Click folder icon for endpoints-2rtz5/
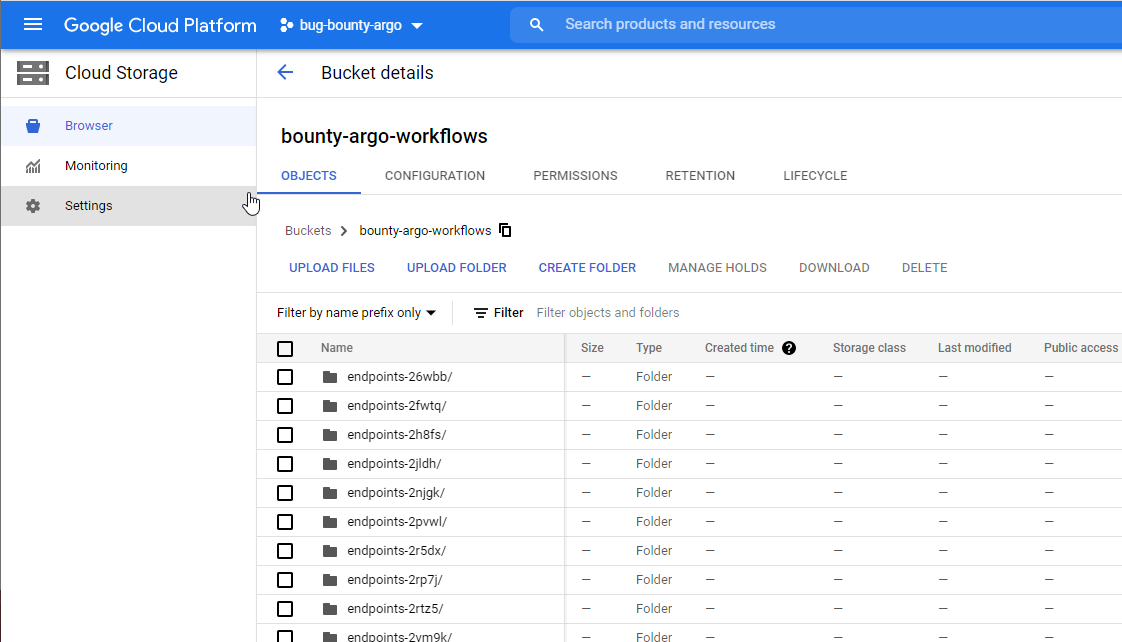 click(x=330, y=609)
